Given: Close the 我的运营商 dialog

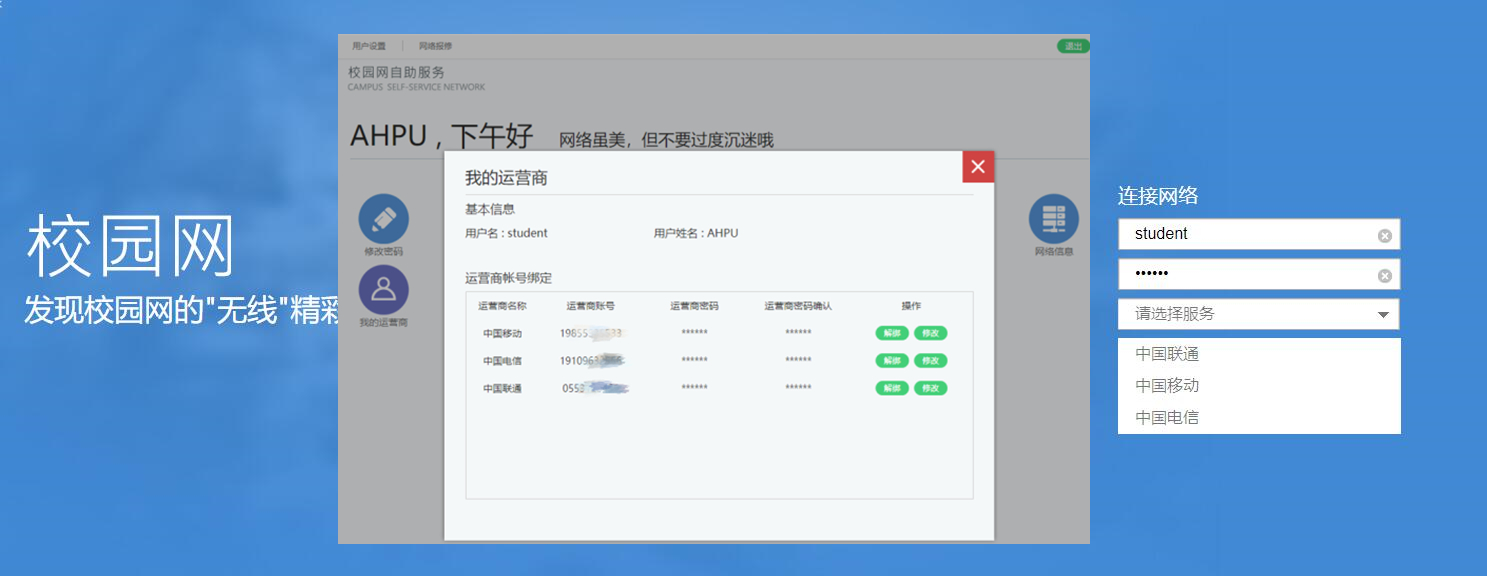Looking at the screenshot, I should pos(978,167).
